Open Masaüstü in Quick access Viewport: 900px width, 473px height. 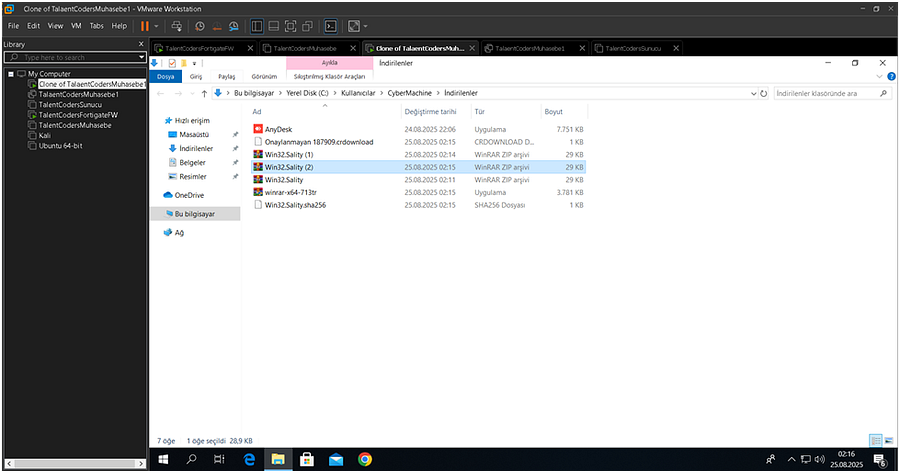tap(194, 134)
